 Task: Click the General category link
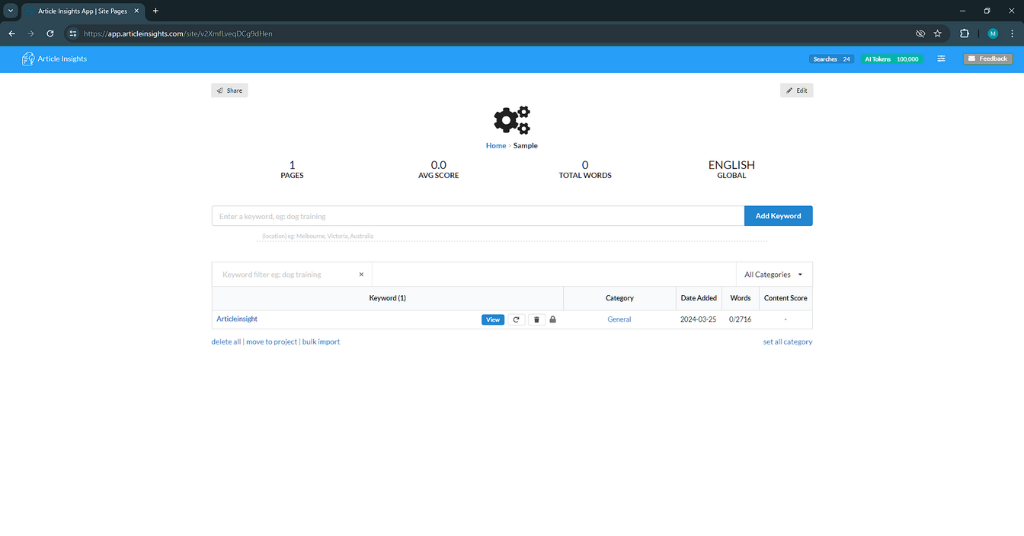619,319
